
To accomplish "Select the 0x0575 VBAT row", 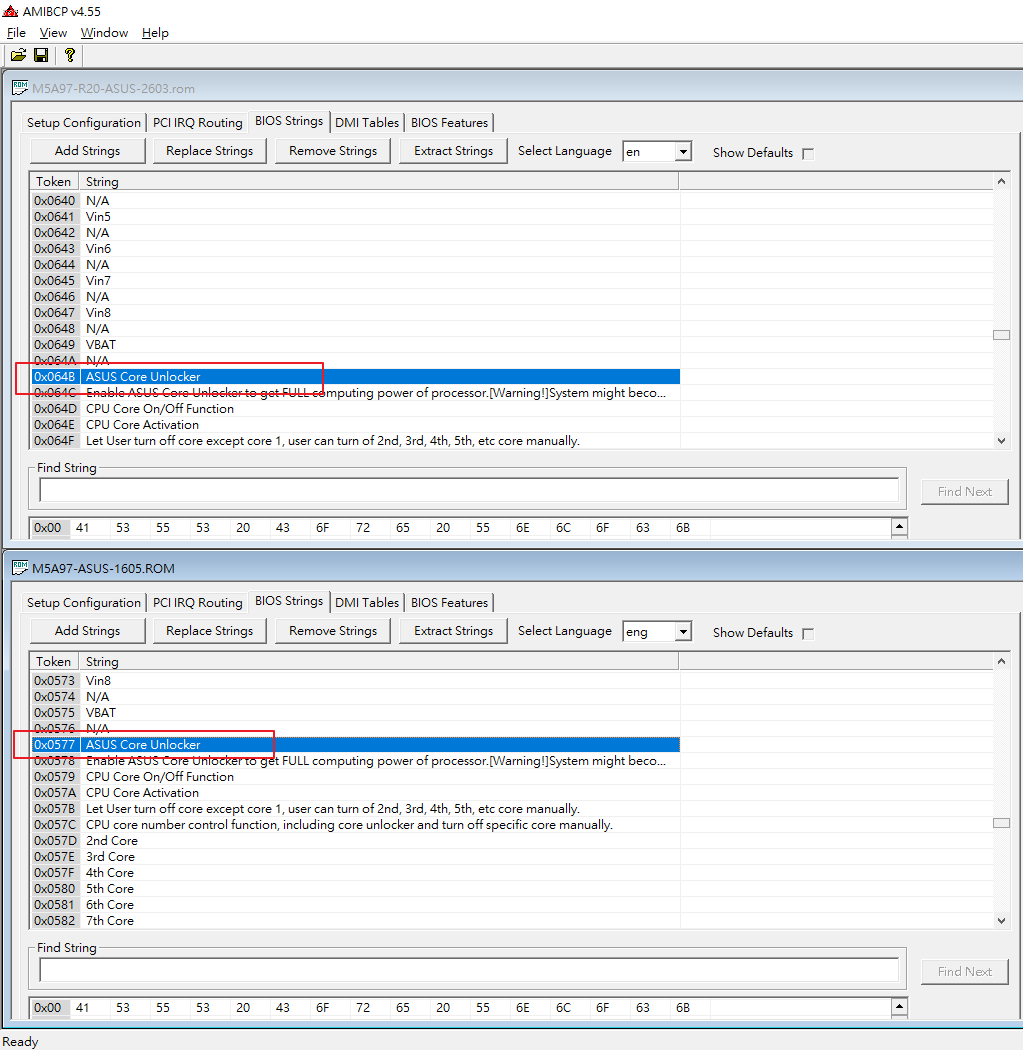I will 356,712.
